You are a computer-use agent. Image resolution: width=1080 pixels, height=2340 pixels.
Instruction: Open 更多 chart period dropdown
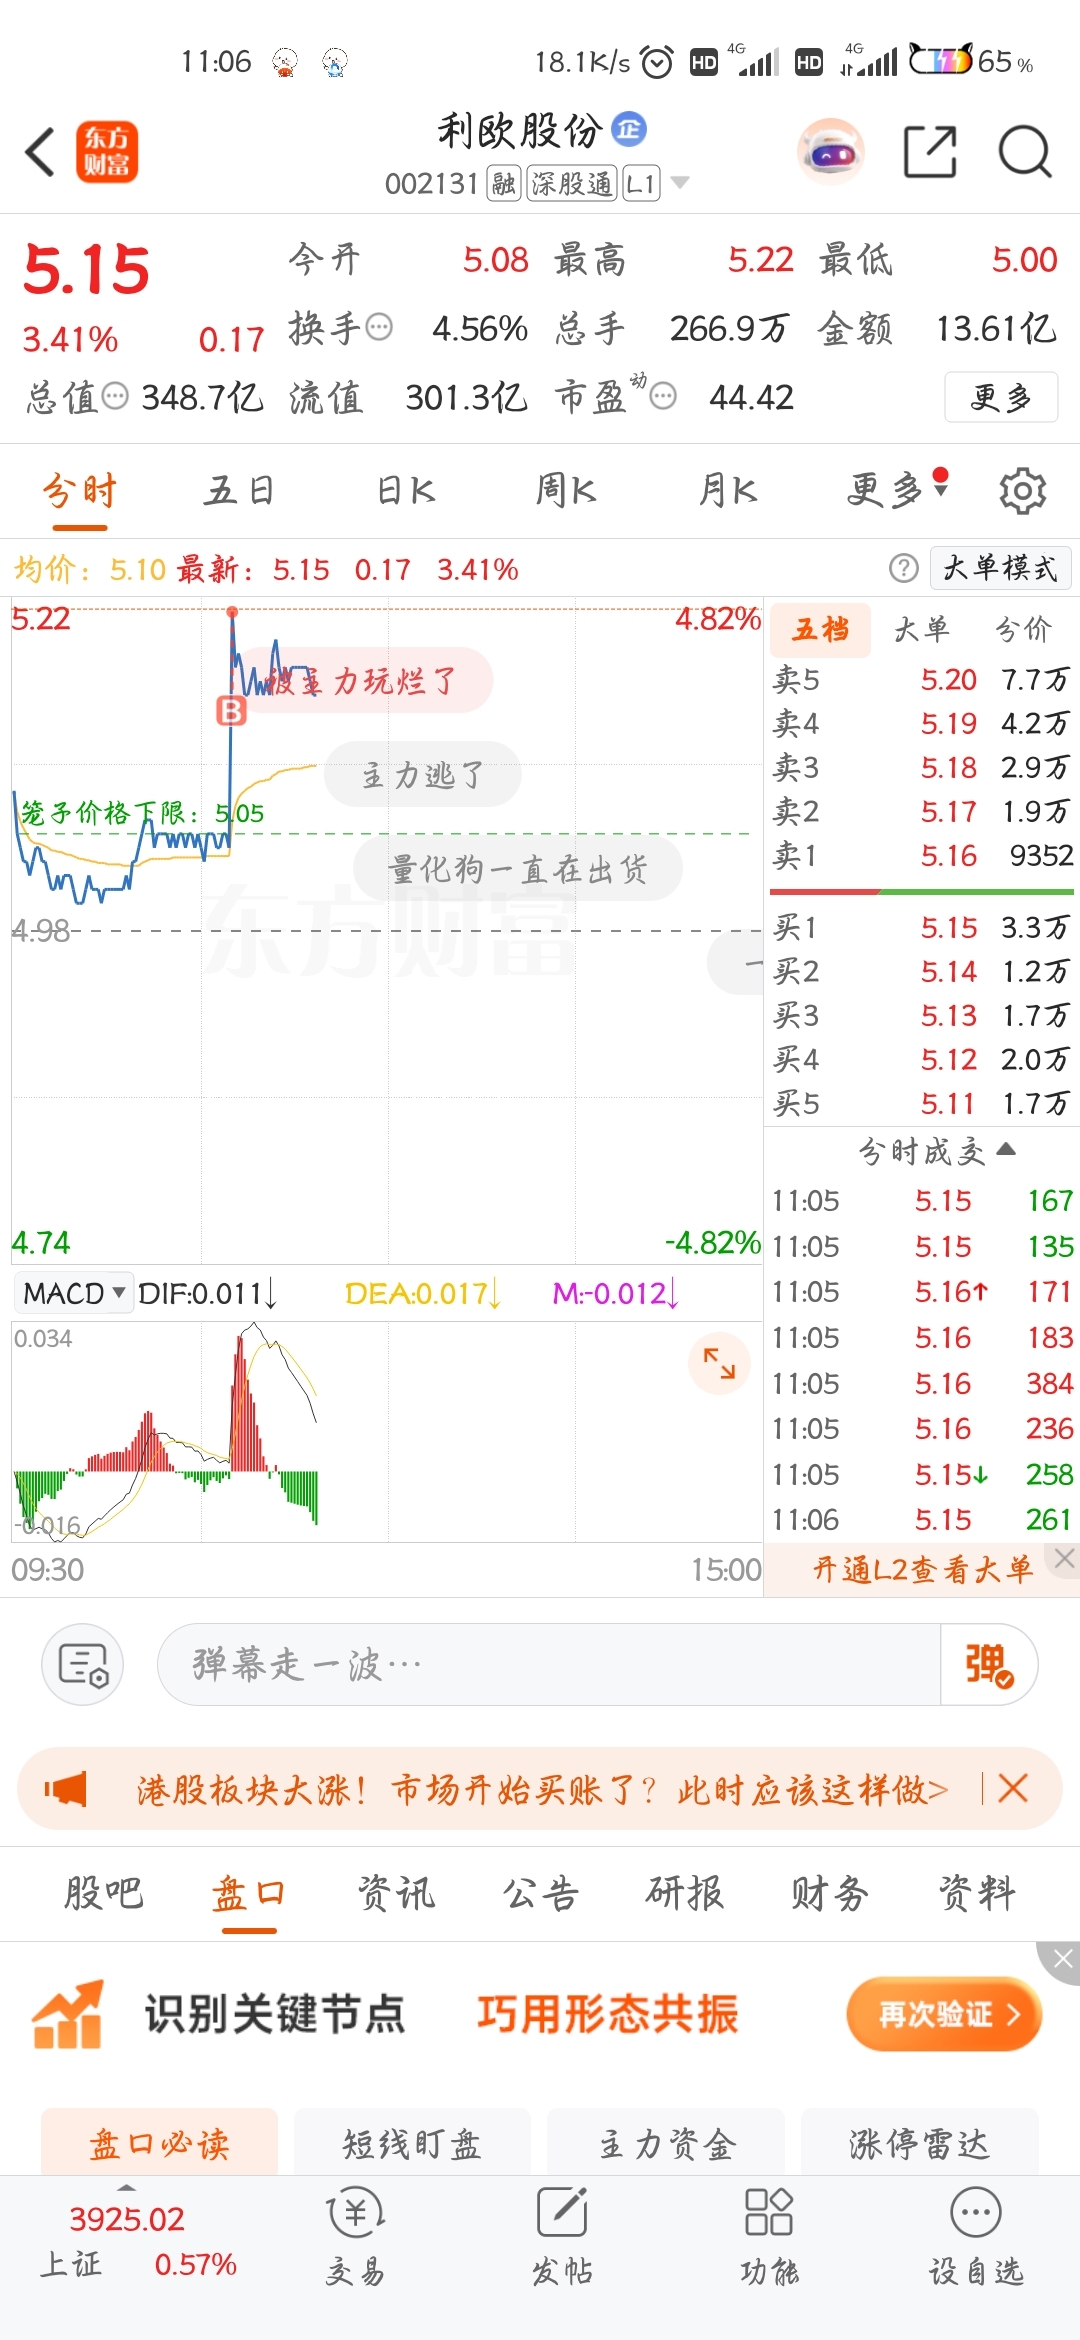896,490
